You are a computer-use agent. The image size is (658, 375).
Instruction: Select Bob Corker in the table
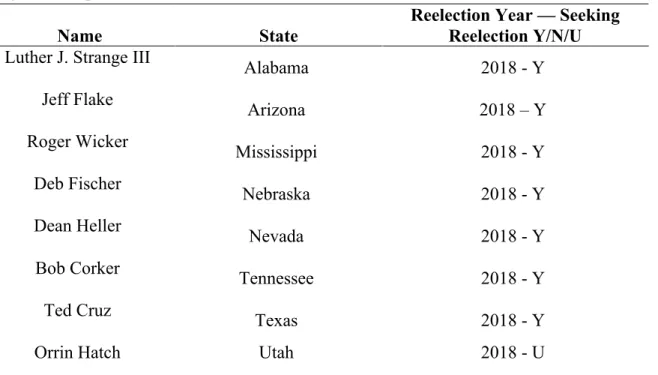77,268
